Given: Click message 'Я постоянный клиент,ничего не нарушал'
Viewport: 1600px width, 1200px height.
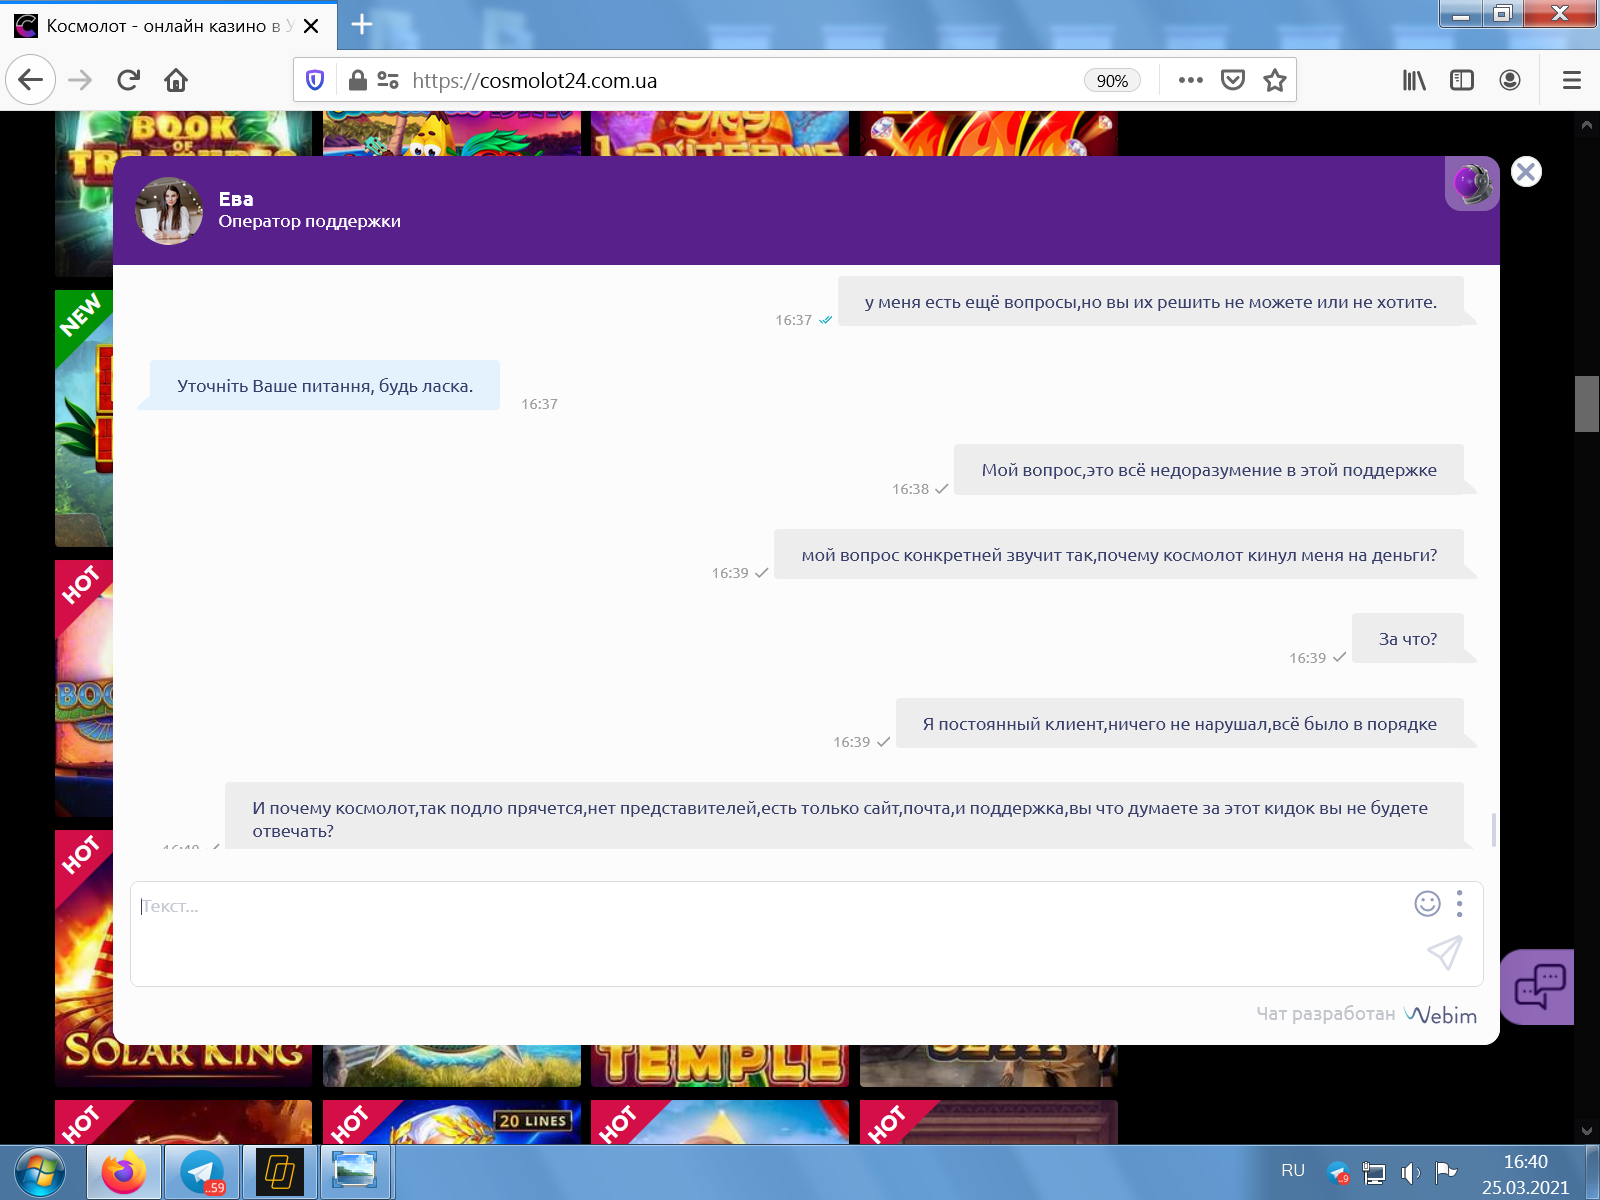Looking at the screenshot, I should click(1180, 724).
